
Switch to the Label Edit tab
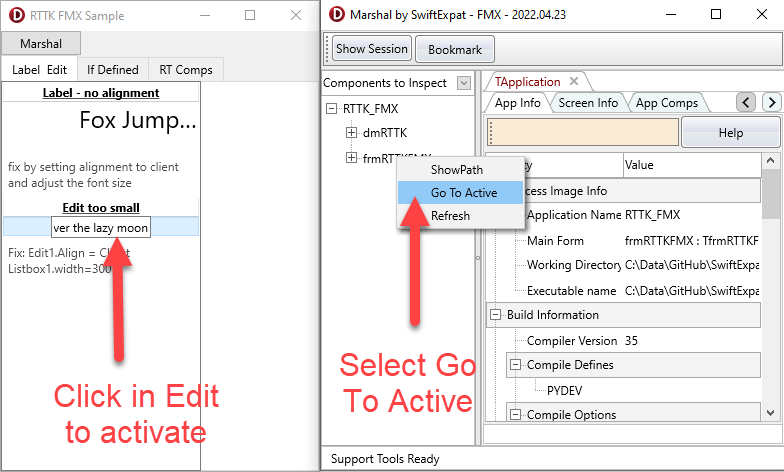click(x=40, y=70)
